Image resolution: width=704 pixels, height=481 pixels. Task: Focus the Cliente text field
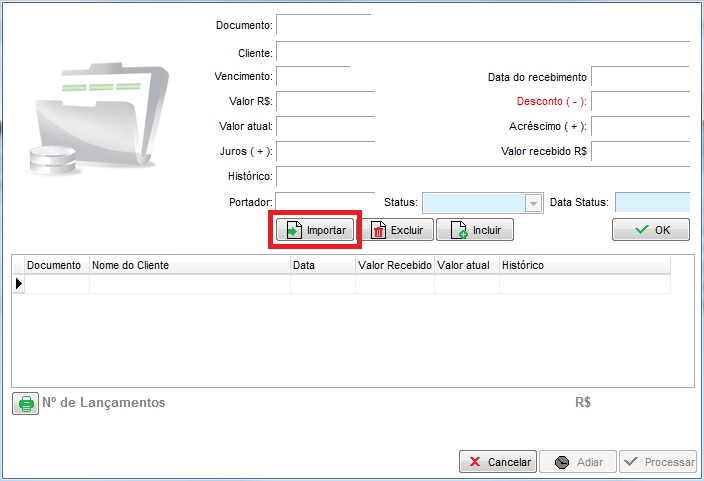click(482, 52)
